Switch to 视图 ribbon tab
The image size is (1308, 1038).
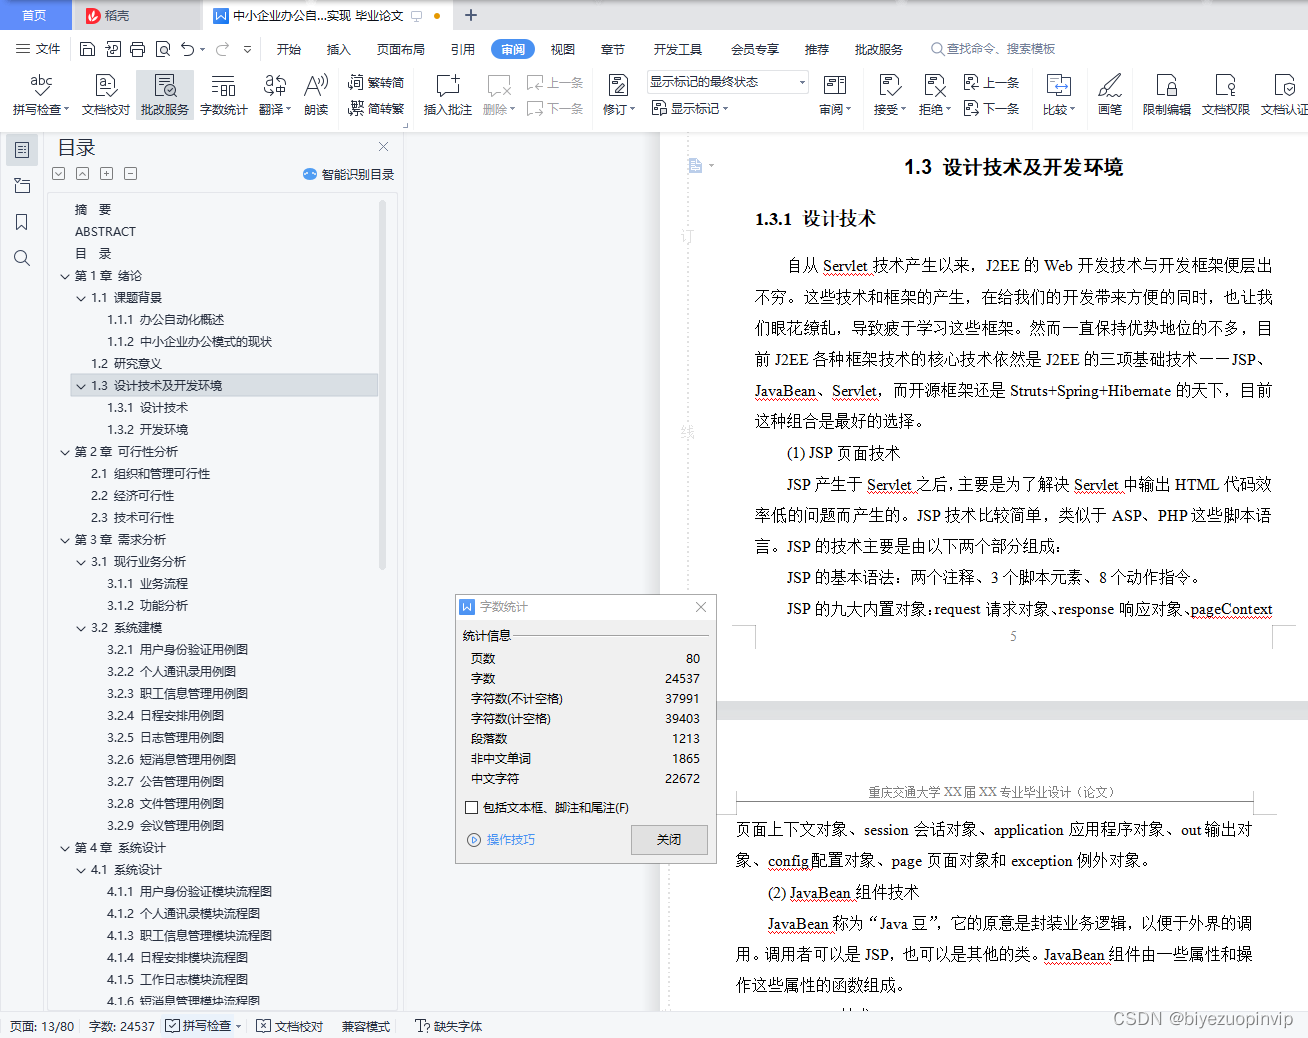[563, 49]
